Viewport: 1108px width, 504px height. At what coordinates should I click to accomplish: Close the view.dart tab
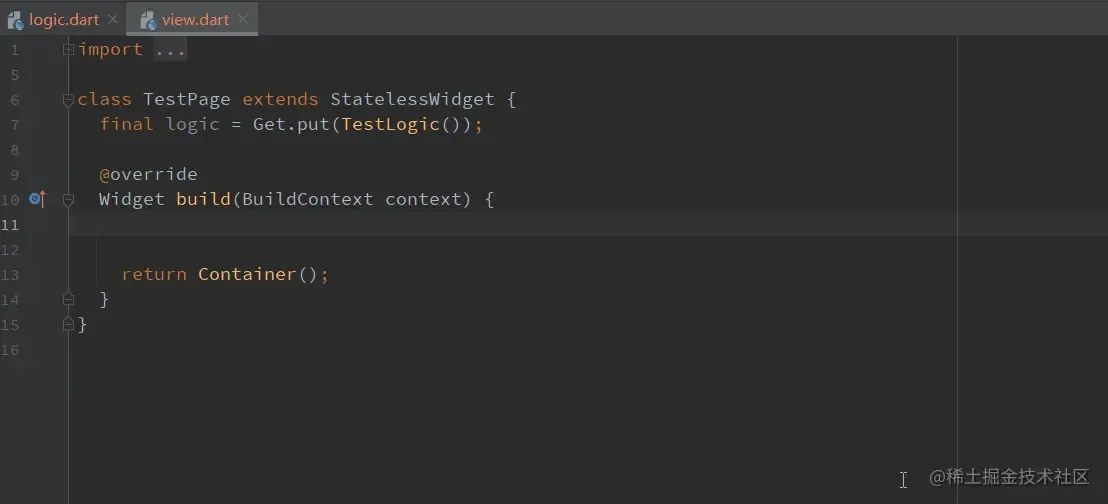(243, 20)
